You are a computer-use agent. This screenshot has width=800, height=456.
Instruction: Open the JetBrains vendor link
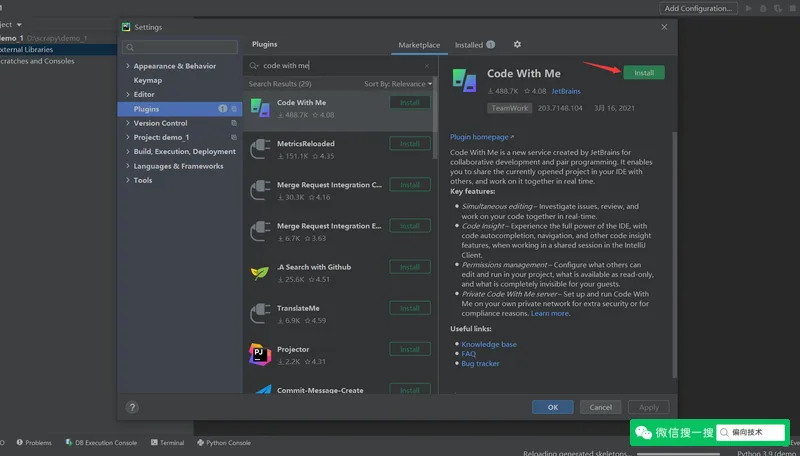tap(566, 91)
